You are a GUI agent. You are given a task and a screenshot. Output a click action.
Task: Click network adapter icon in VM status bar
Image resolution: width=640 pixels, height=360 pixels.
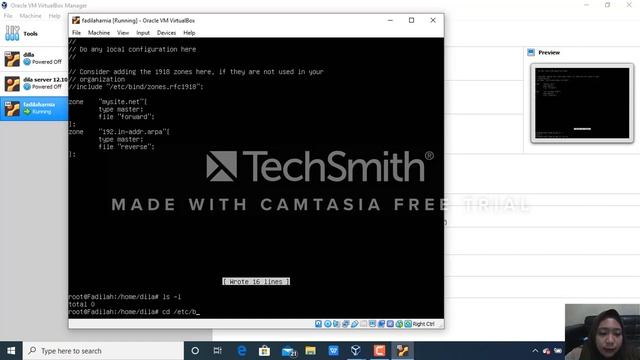tap(345, 324)
